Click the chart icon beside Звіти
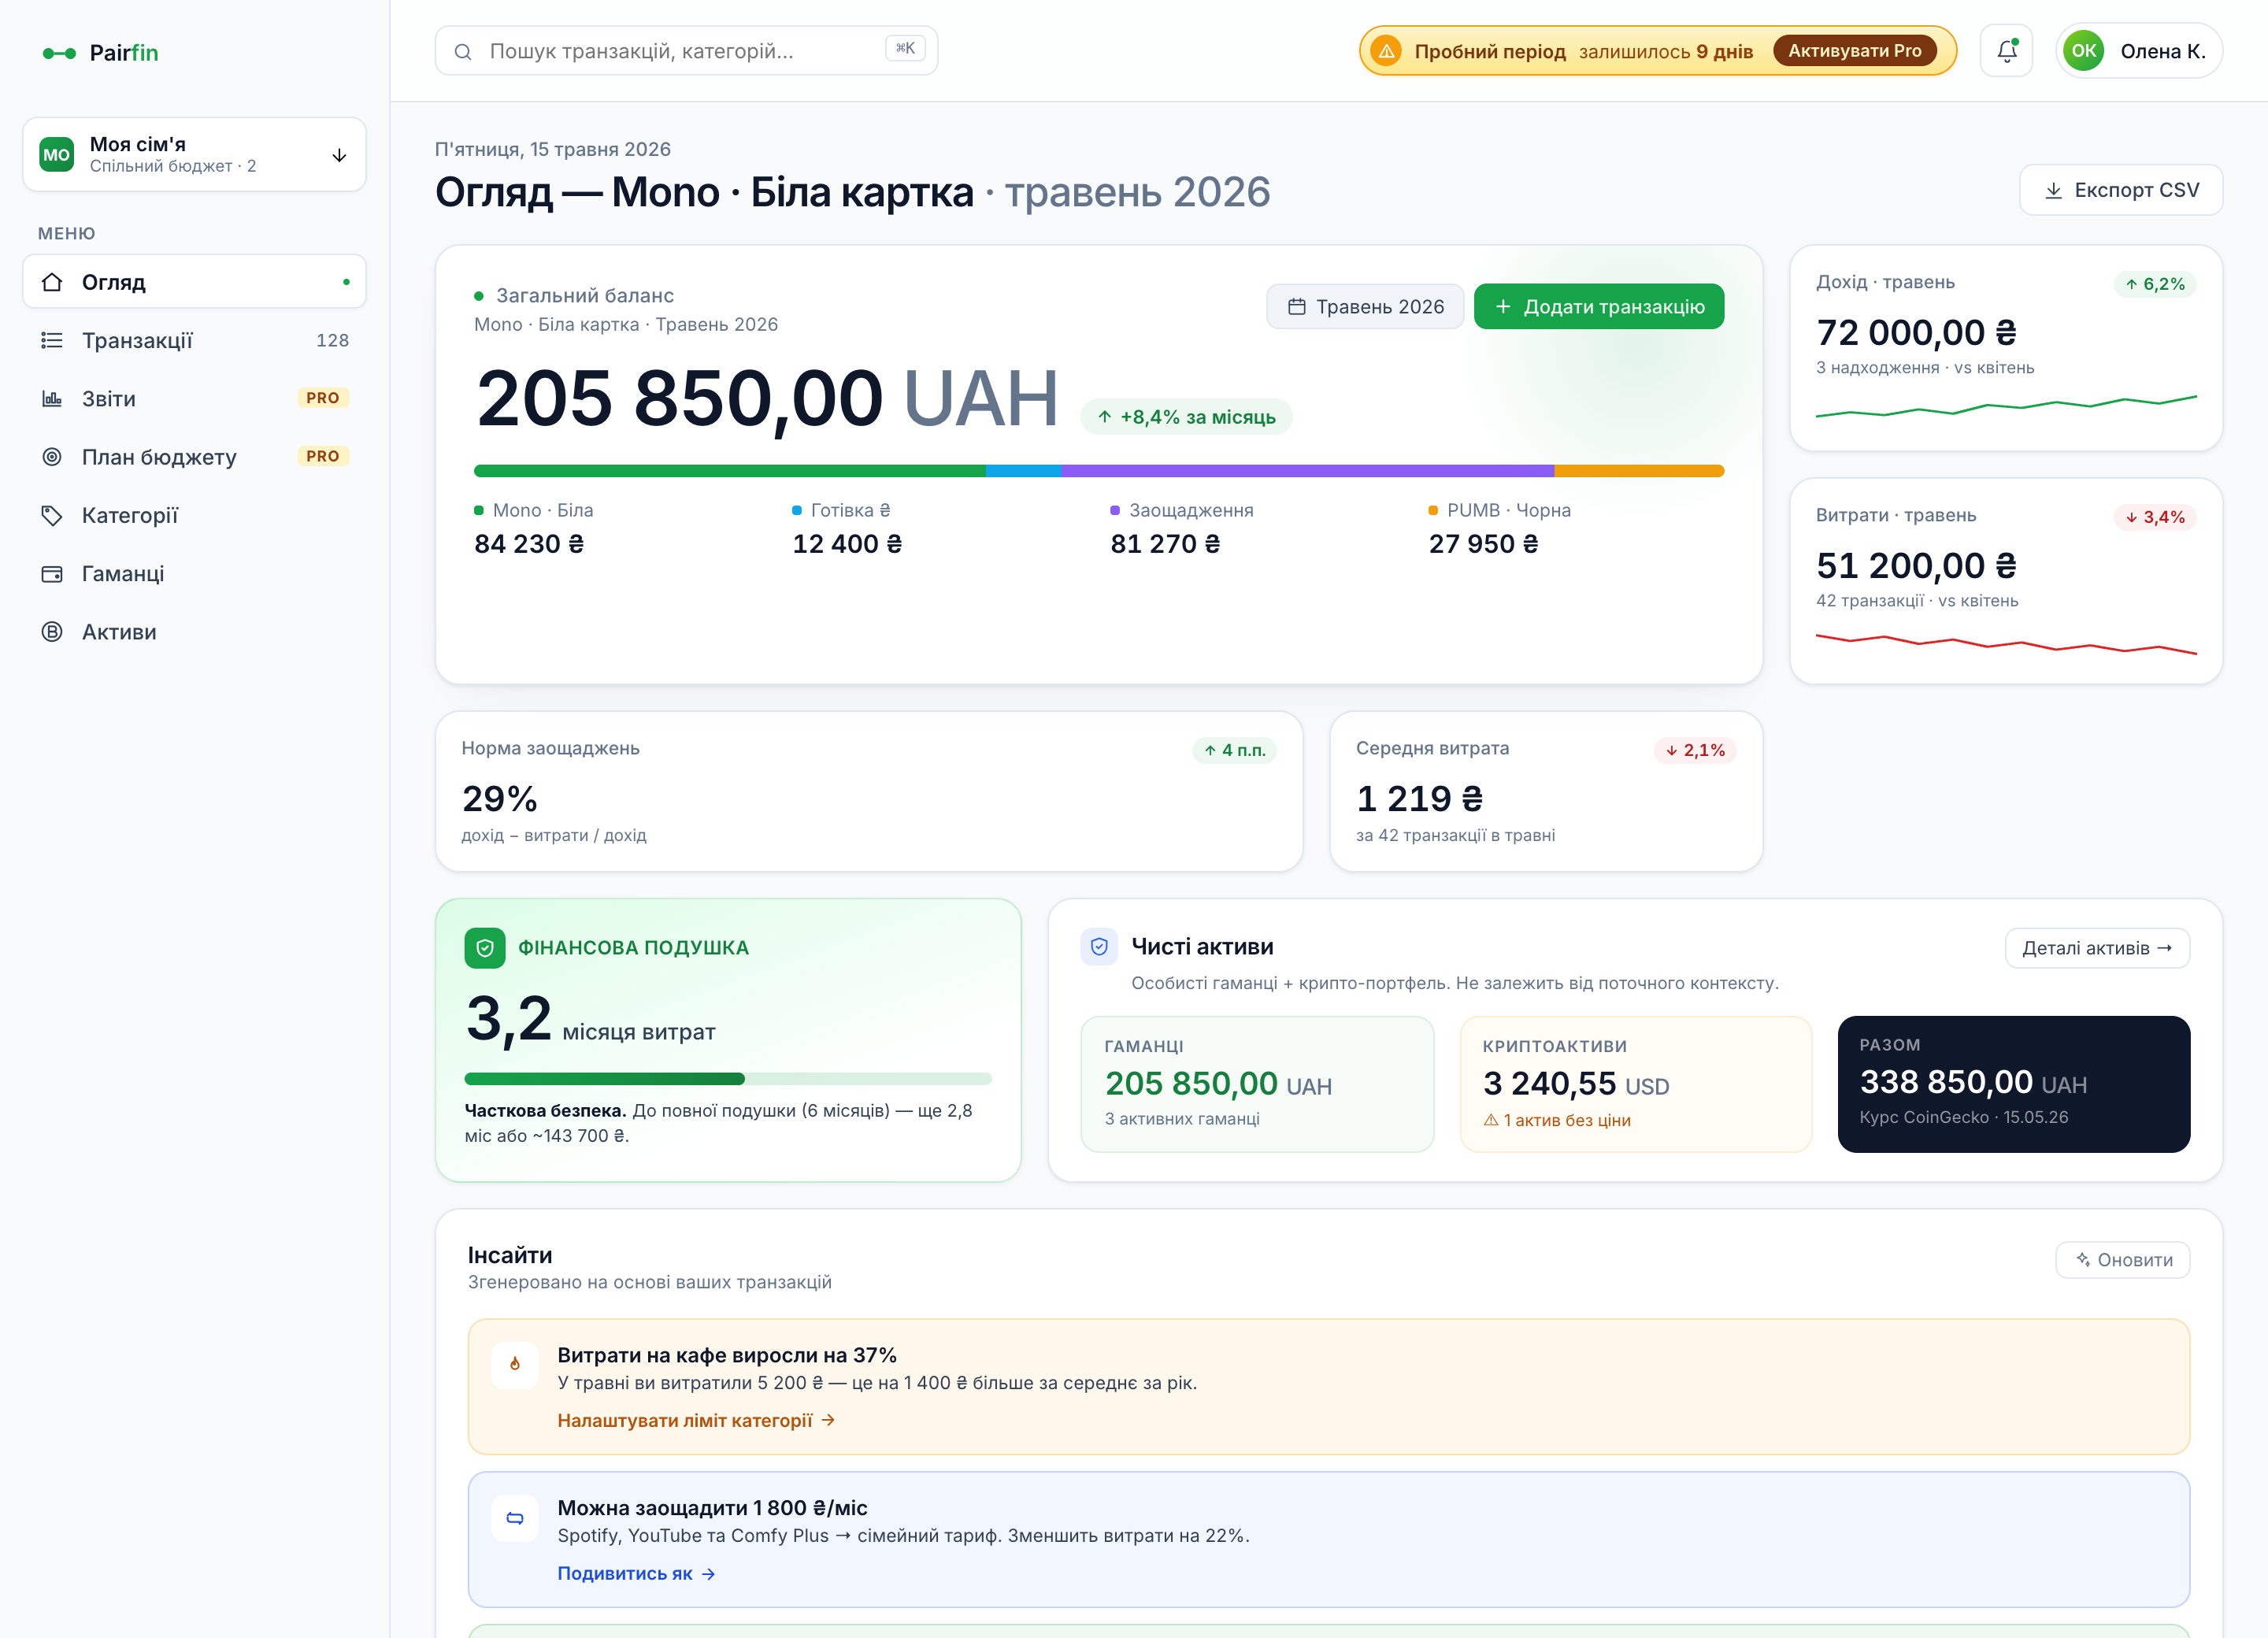Viewport: 2268px width, 1638px height. coord(52,399)
